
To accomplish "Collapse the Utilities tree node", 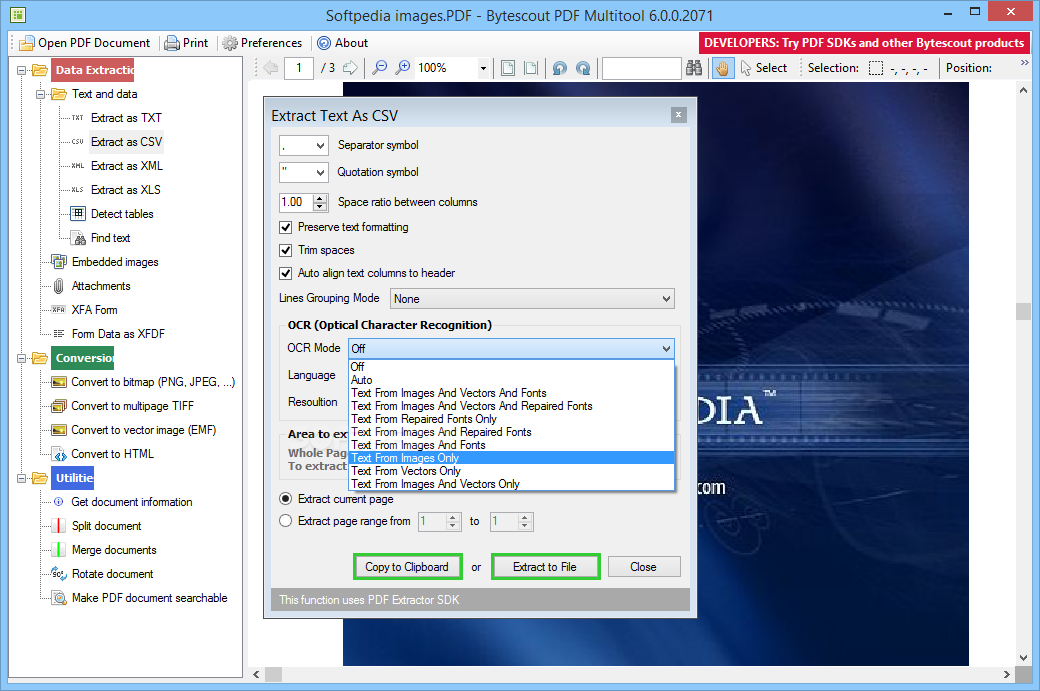I will (x=22, y=478).
